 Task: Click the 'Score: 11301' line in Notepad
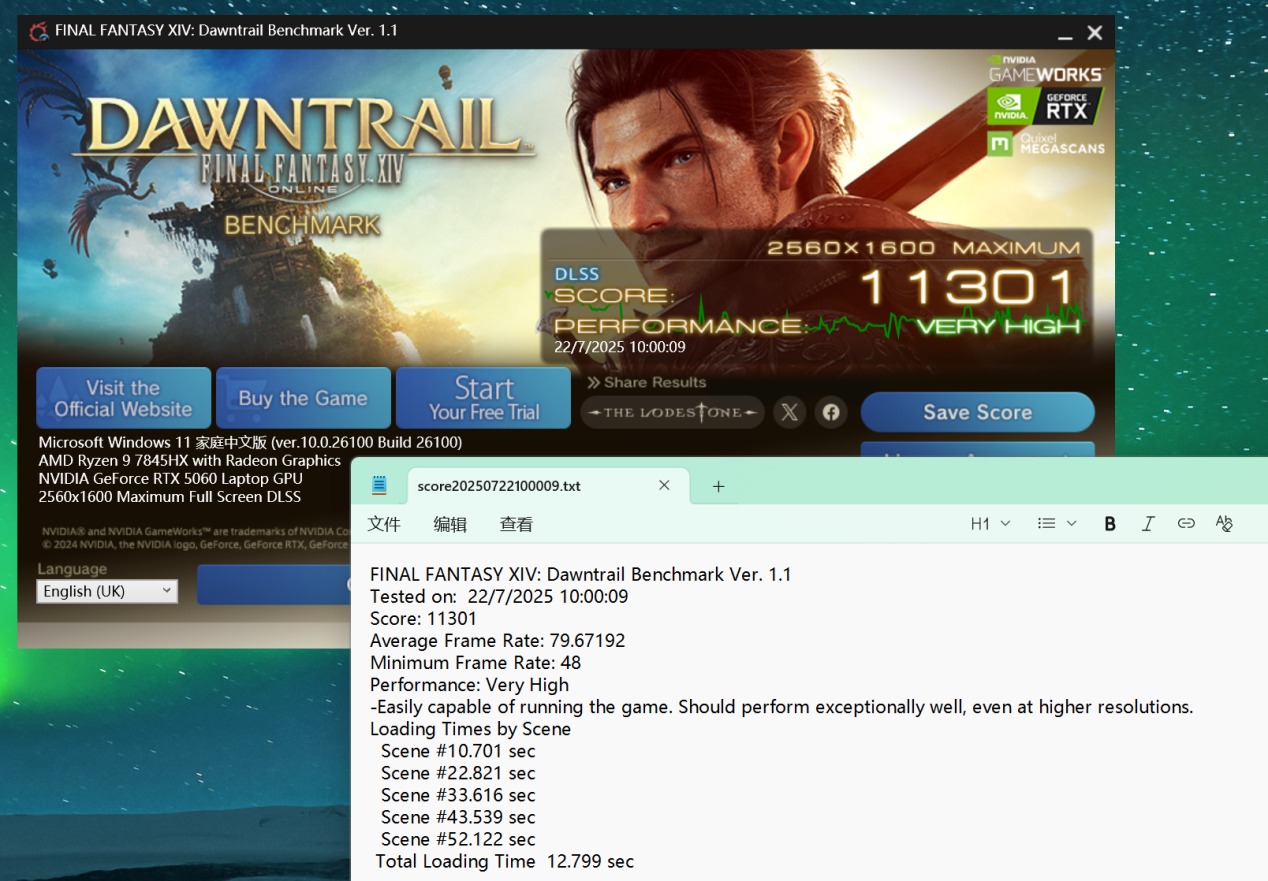(x=423, y=619)
